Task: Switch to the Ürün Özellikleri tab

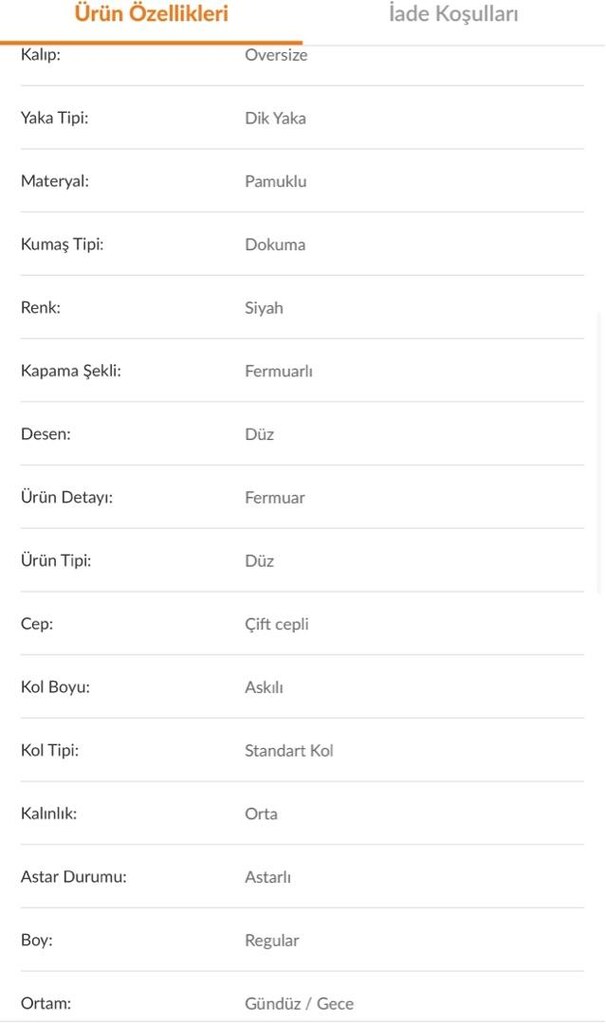Action: pos(152,14)
